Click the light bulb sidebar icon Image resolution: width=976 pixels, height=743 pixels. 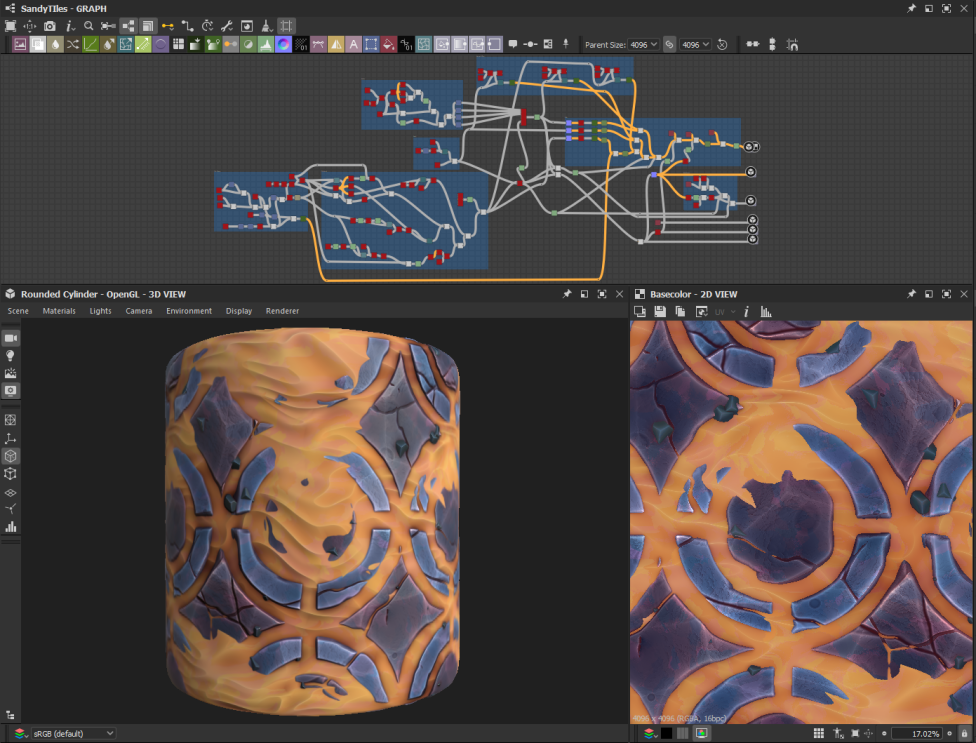(x=11, y=355)
